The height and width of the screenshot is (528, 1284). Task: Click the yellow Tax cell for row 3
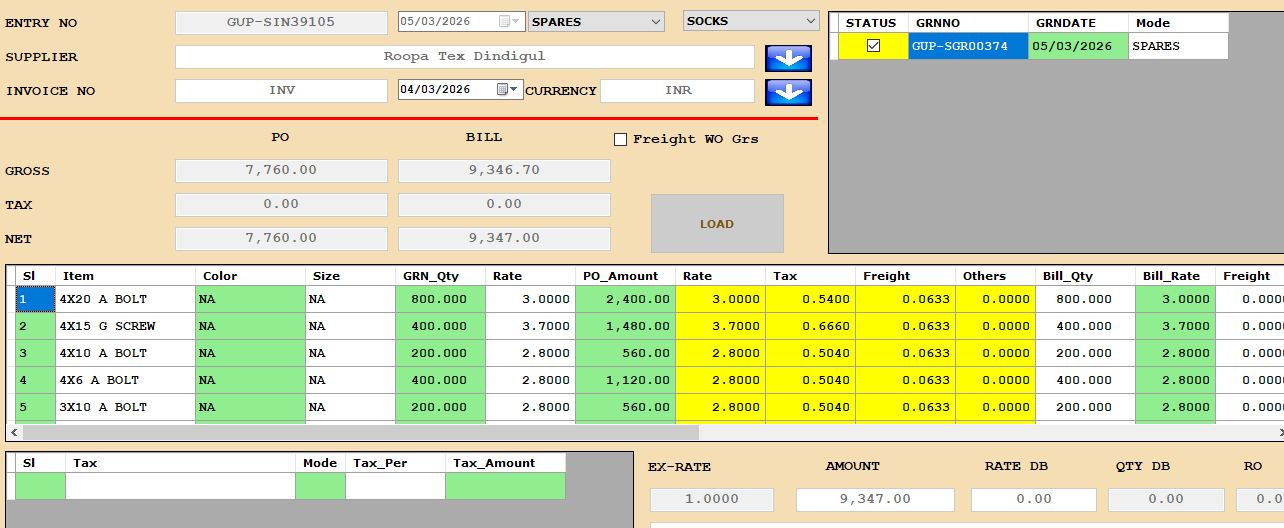click(x=810, y=353)
